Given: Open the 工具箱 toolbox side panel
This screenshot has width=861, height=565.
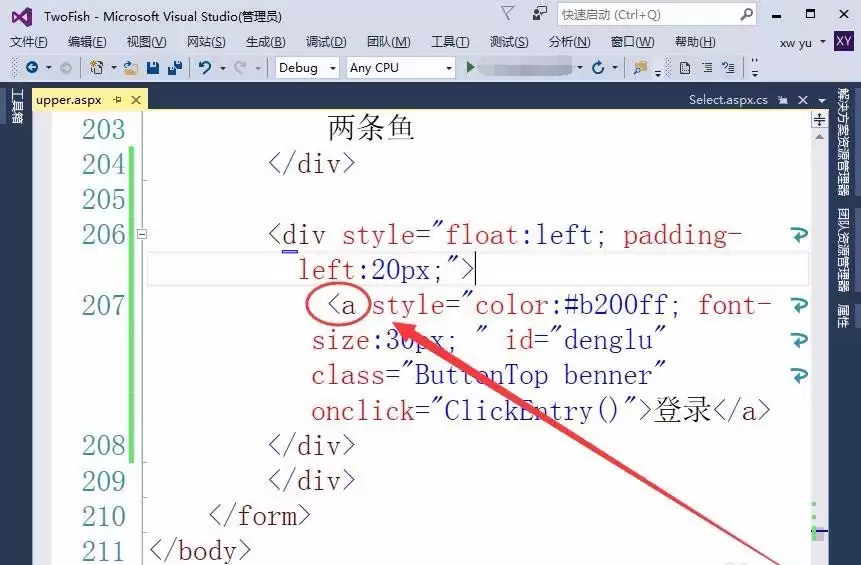Looking at the screenshot, I should [17, 107].
